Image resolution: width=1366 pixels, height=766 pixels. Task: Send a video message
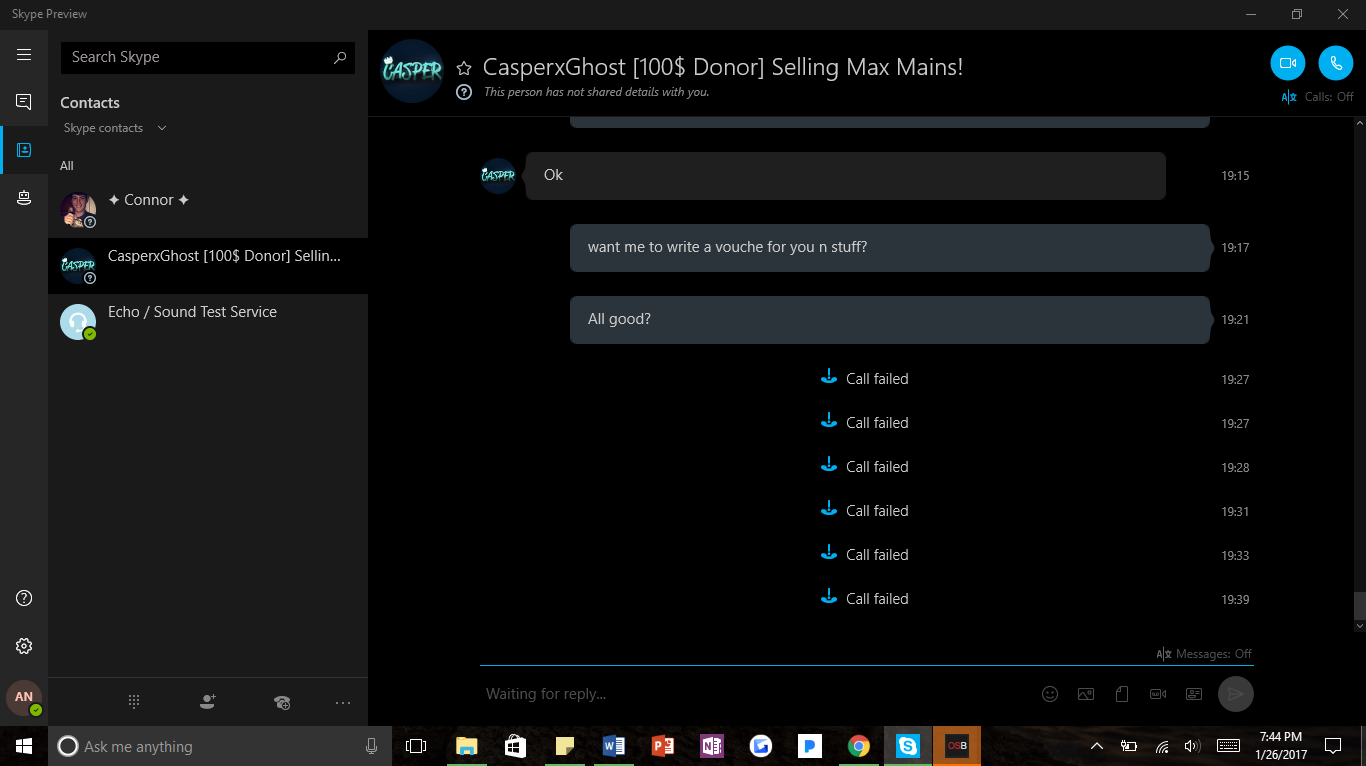[1158, 694]
